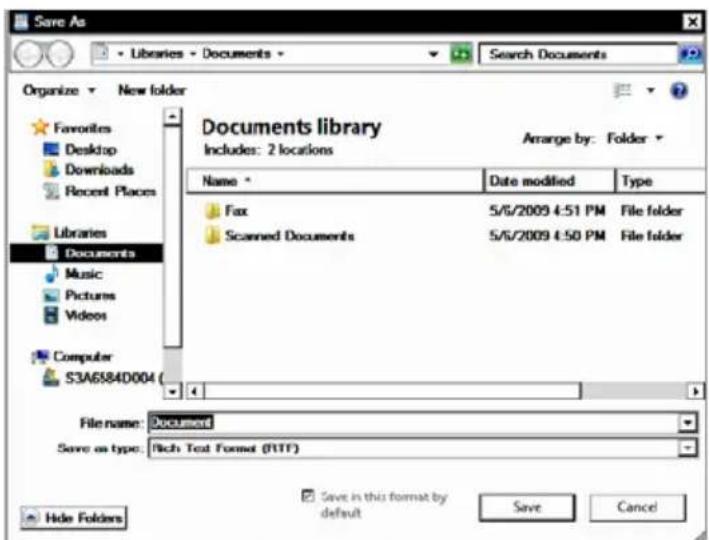Click the Desktop icon in Favorites
This screenshot has height=540, width=709.
point(51,149)
